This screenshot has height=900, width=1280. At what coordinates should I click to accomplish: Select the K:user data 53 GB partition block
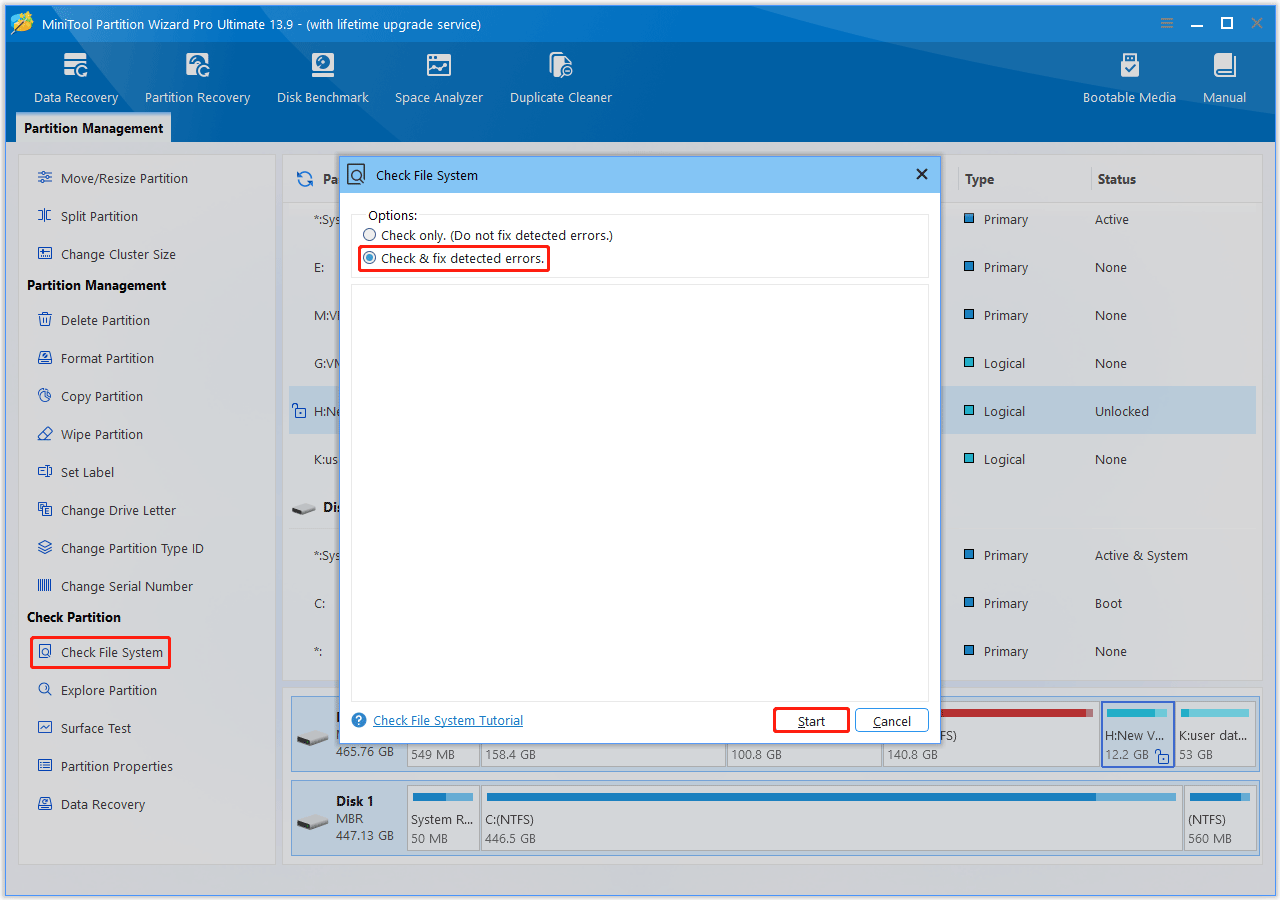tap(1215, 734)
